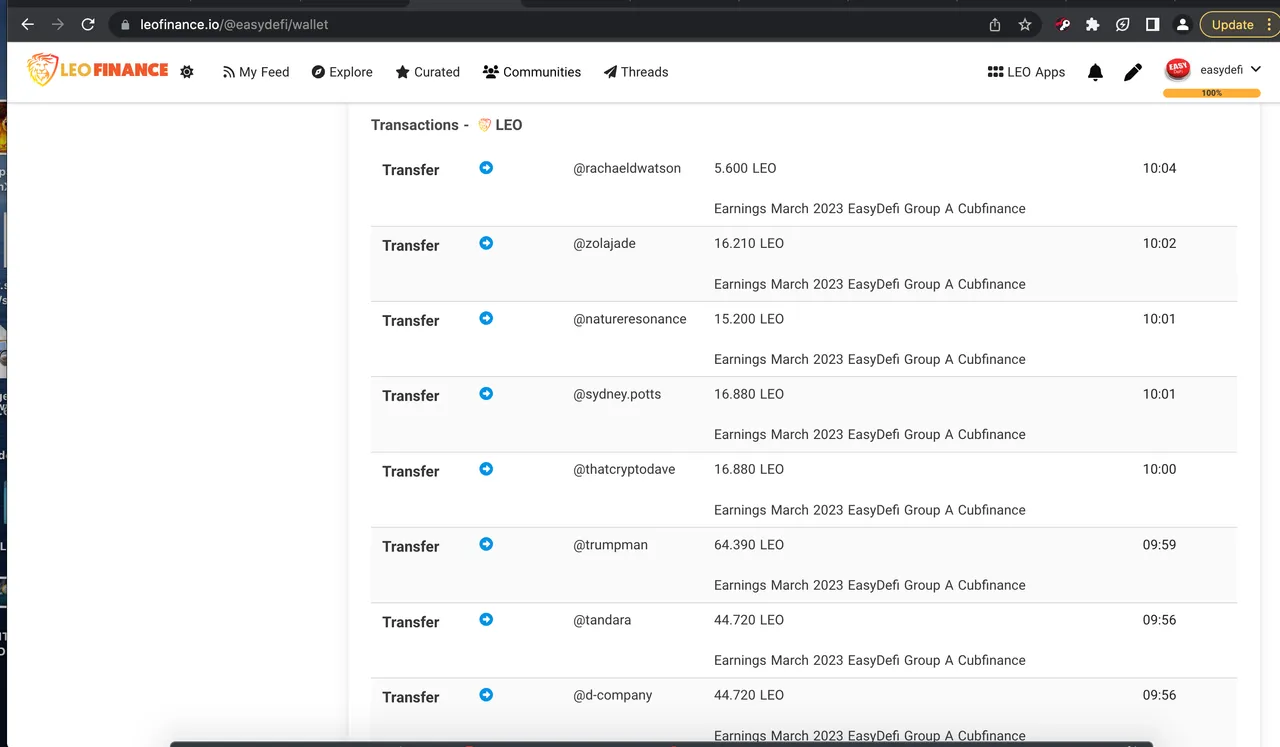Click the blue arrow icon in thatcryptodave row
The height and width of the screenshot is (747, 1280).
coord(486,469)
